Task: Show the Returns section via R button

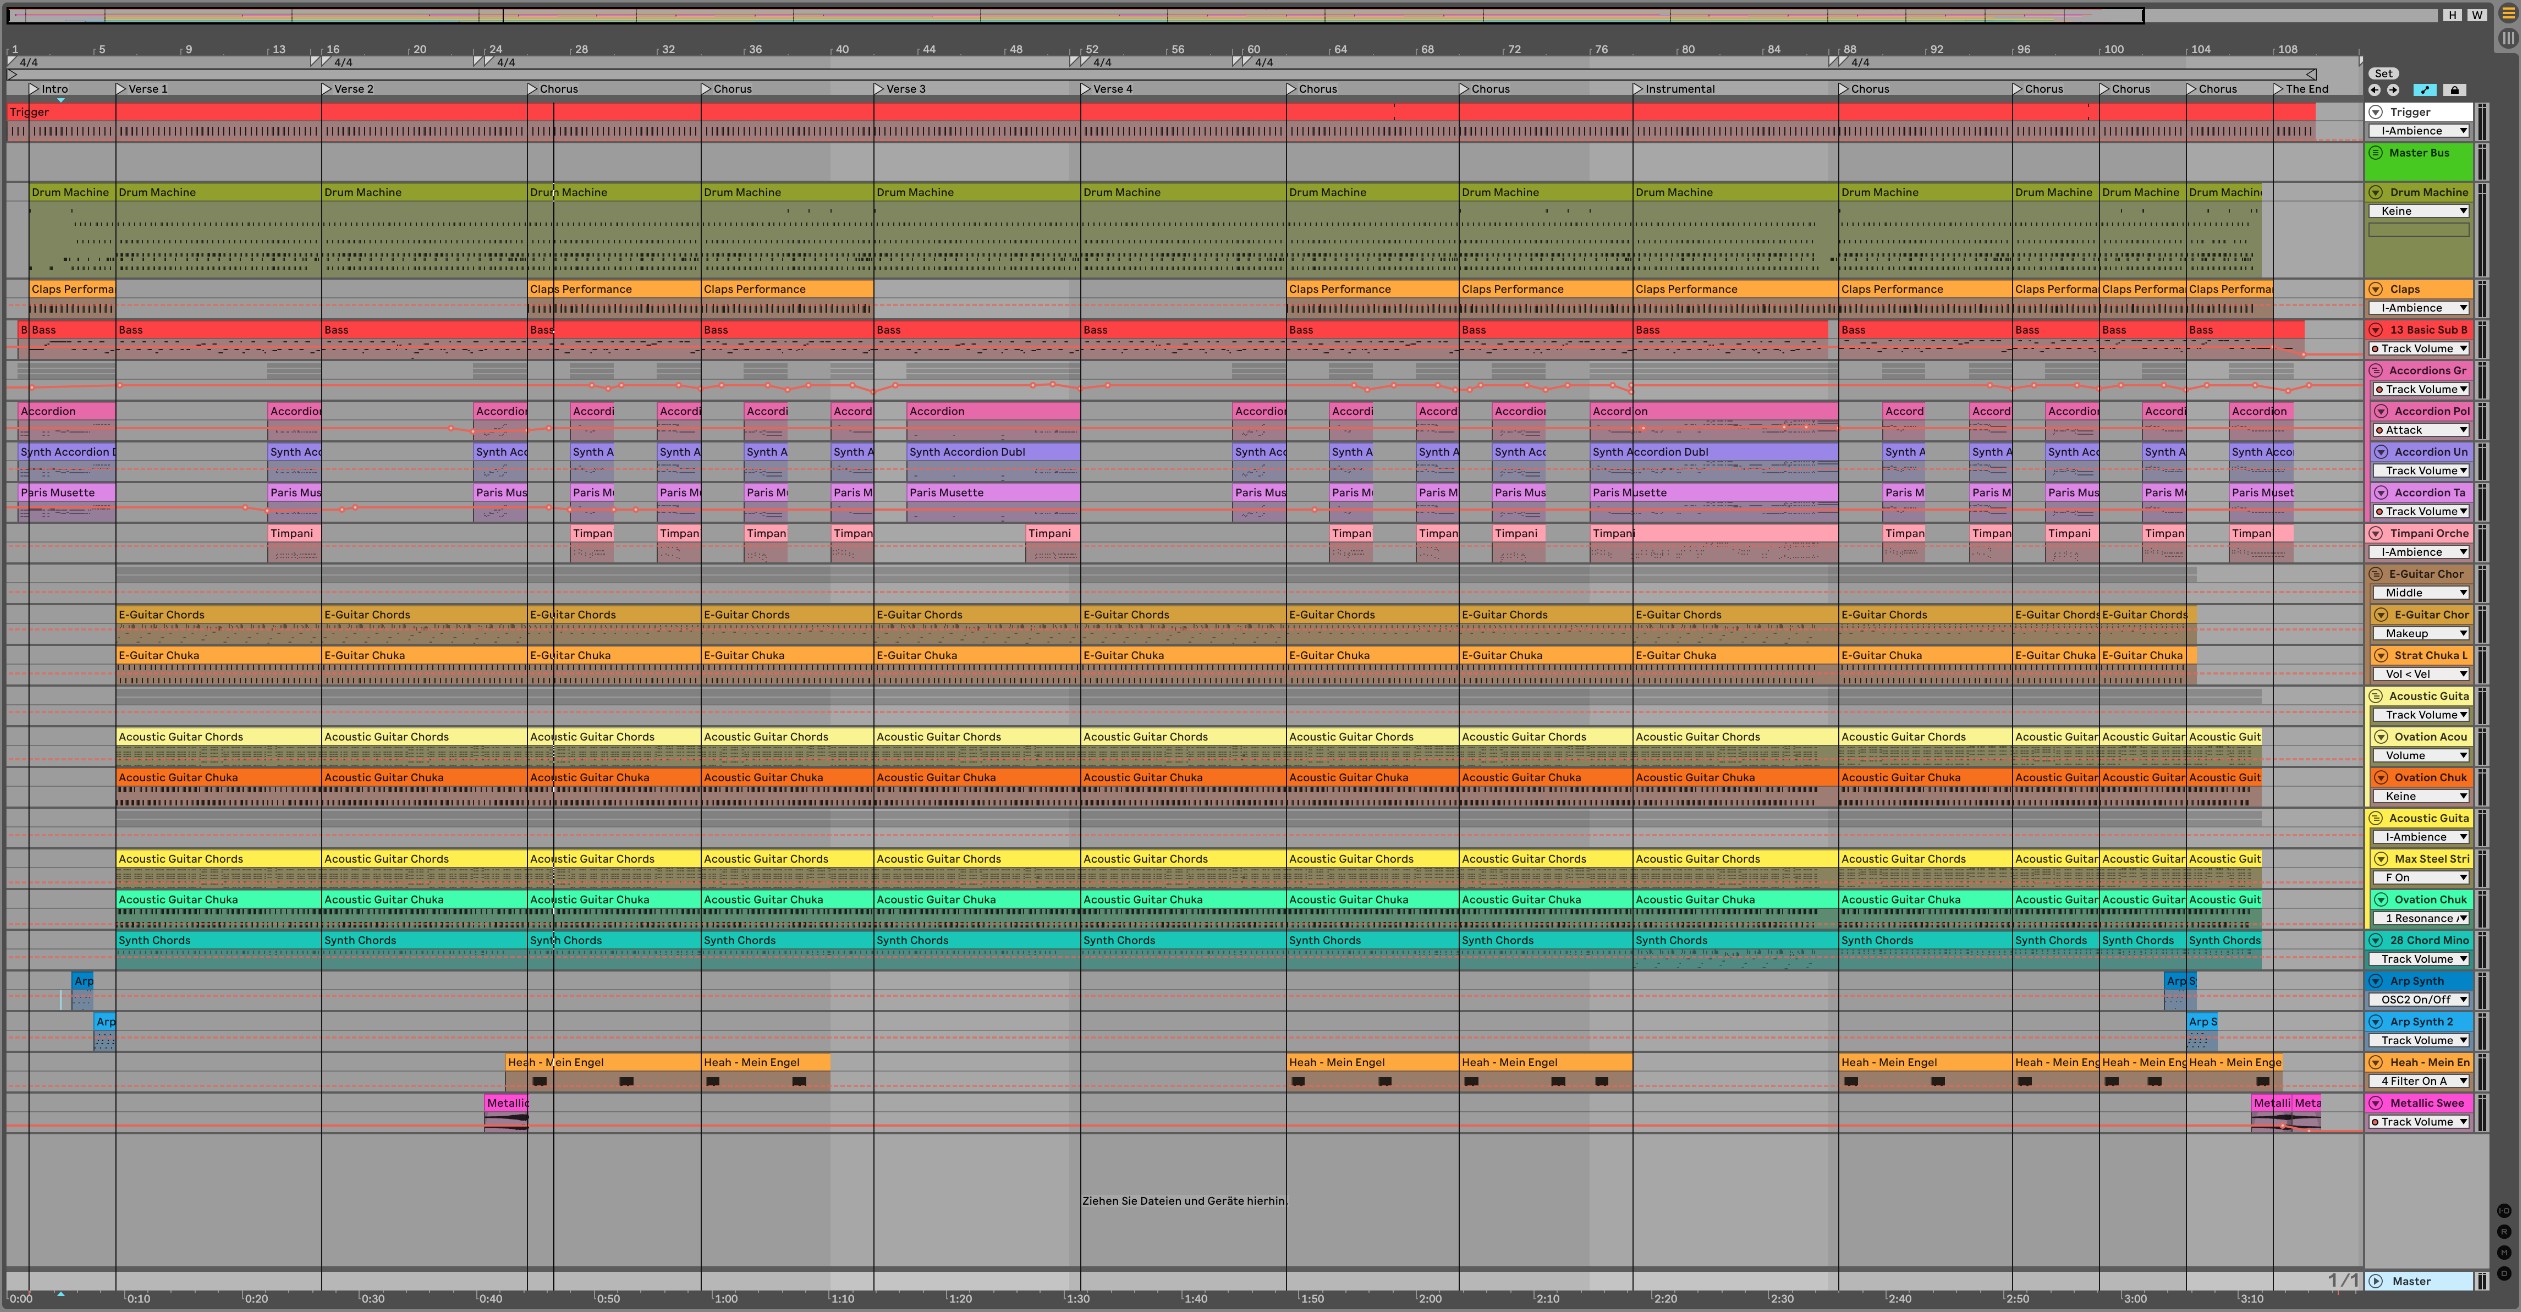Action: (2504, 1232)
